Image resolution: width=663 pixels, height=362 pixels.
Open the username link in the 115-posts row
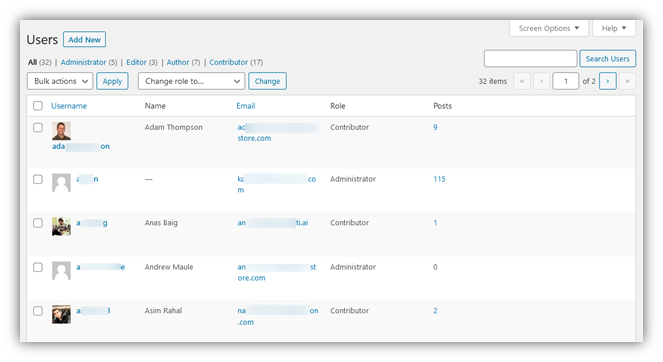(x=87, y=179)
